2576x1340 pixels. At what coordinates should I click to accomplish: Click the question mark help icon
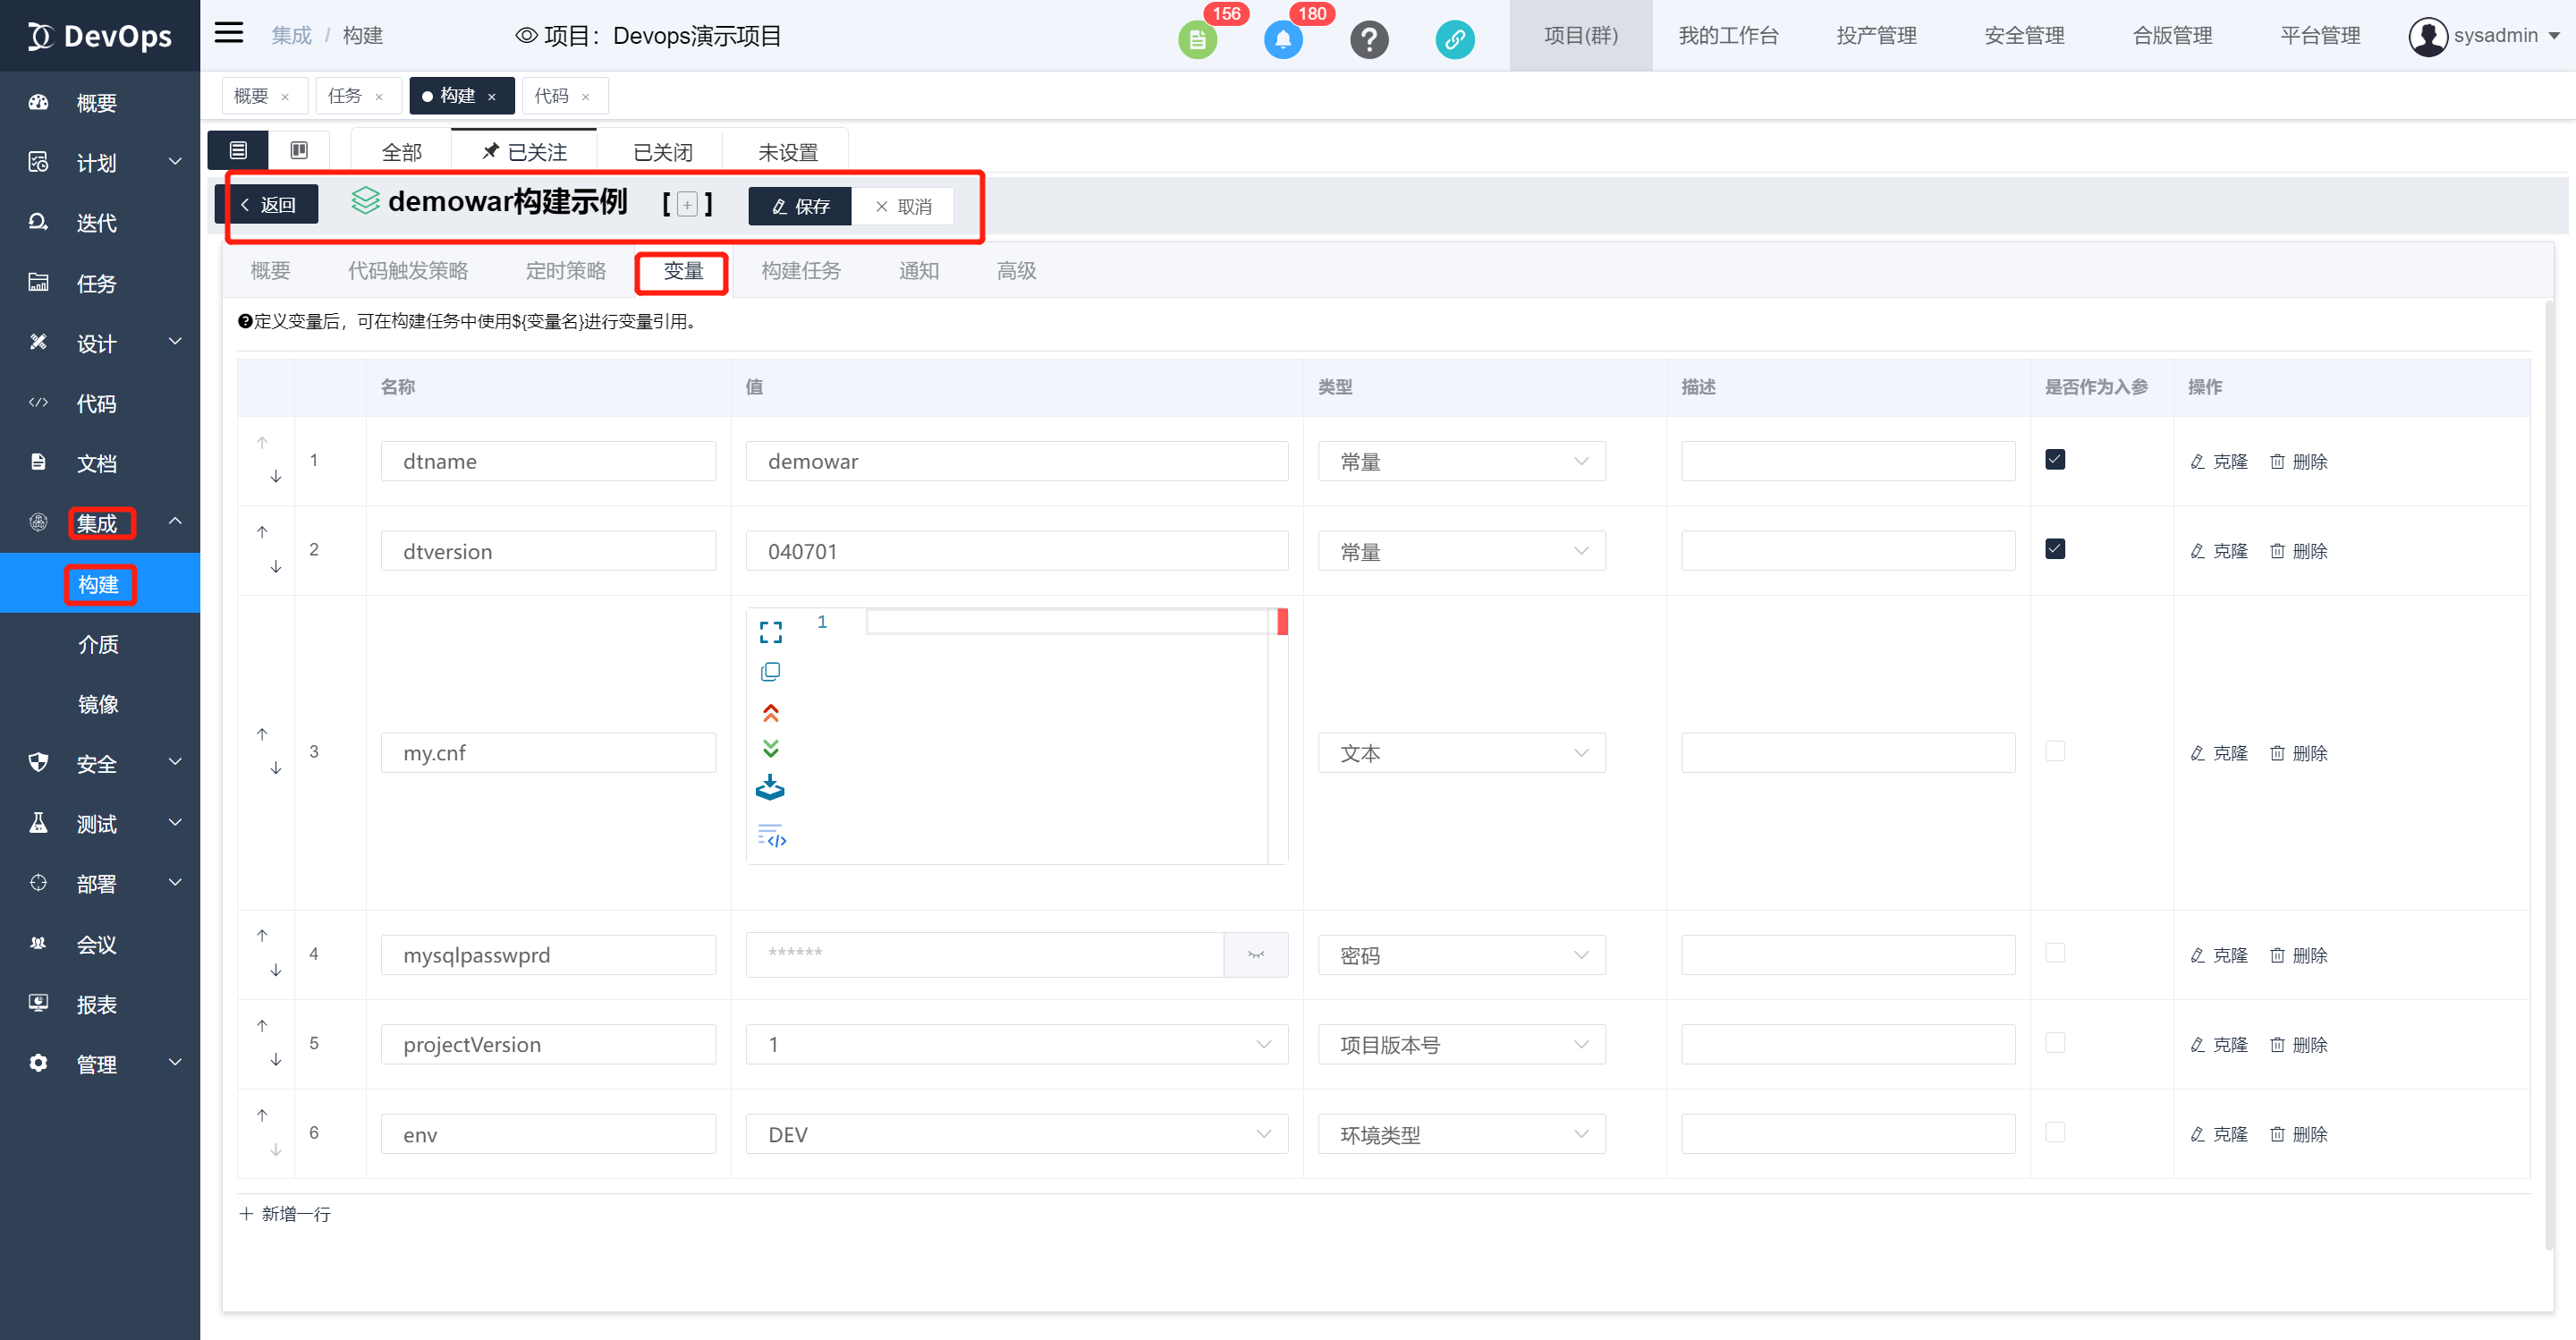1369,40
